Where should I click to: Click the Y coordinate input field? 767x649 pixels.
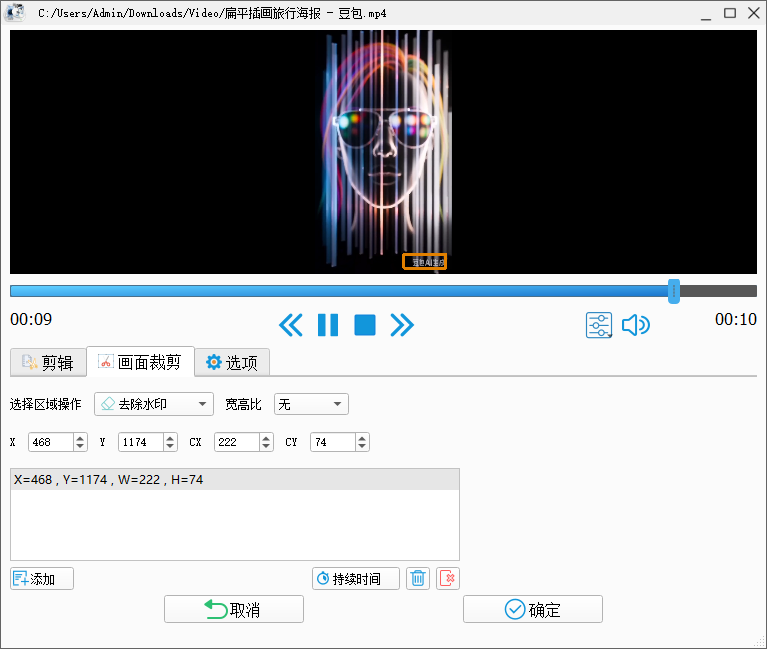tap(139, 442)
